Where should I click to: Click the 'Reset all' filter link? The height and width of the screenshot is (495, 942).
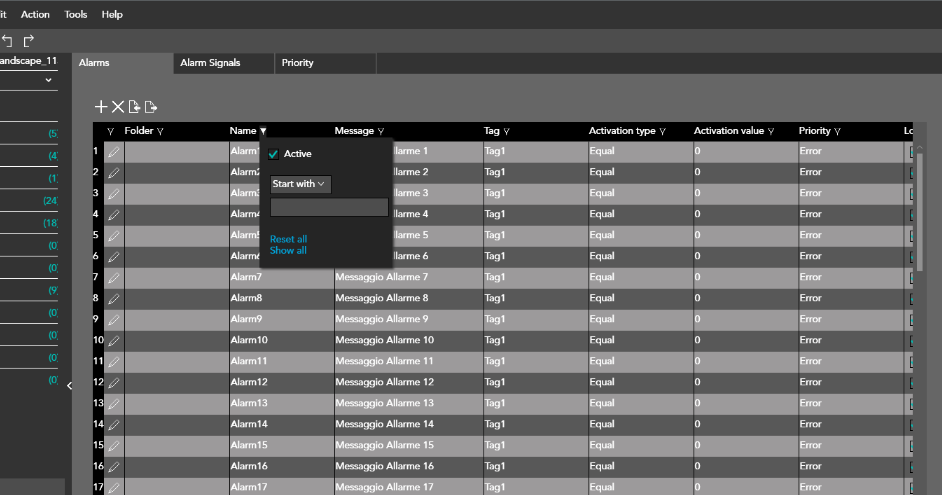[288, 239]
